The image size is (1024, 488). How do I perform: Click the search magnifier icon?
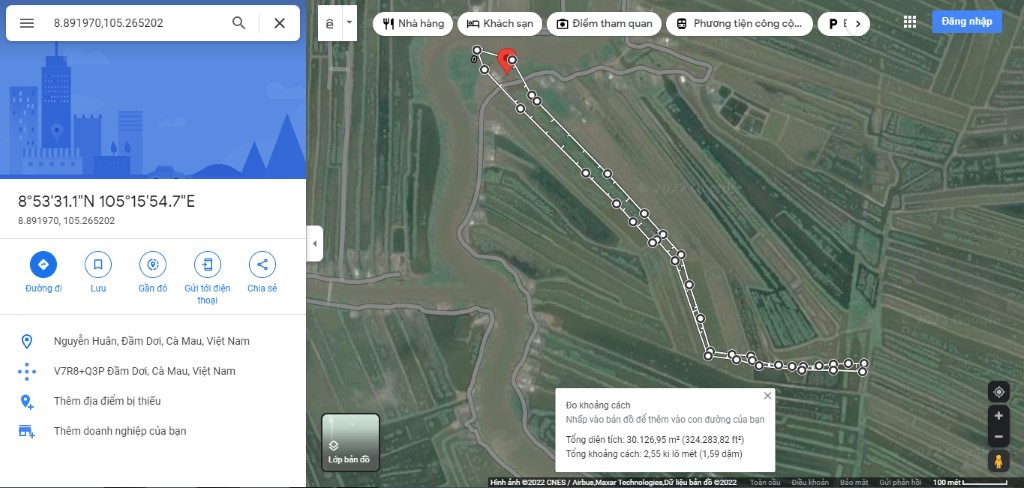[x=238, y=23]
